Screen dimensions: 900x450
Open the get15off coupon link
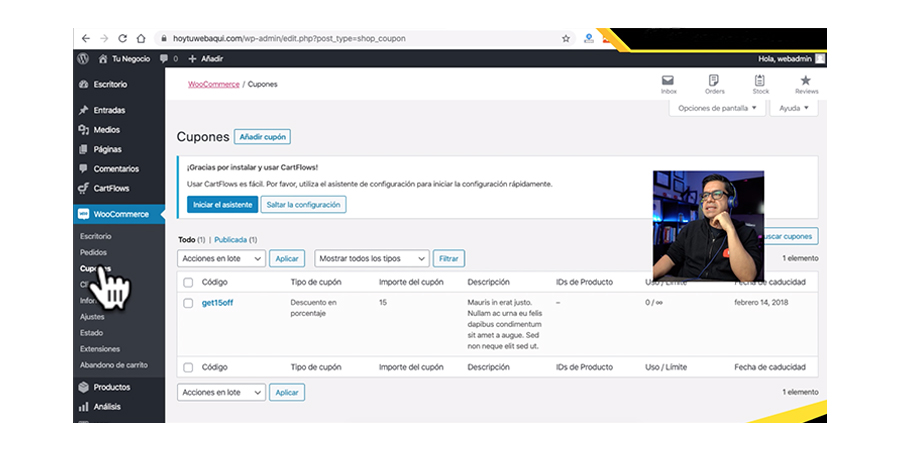pos(218,303)
